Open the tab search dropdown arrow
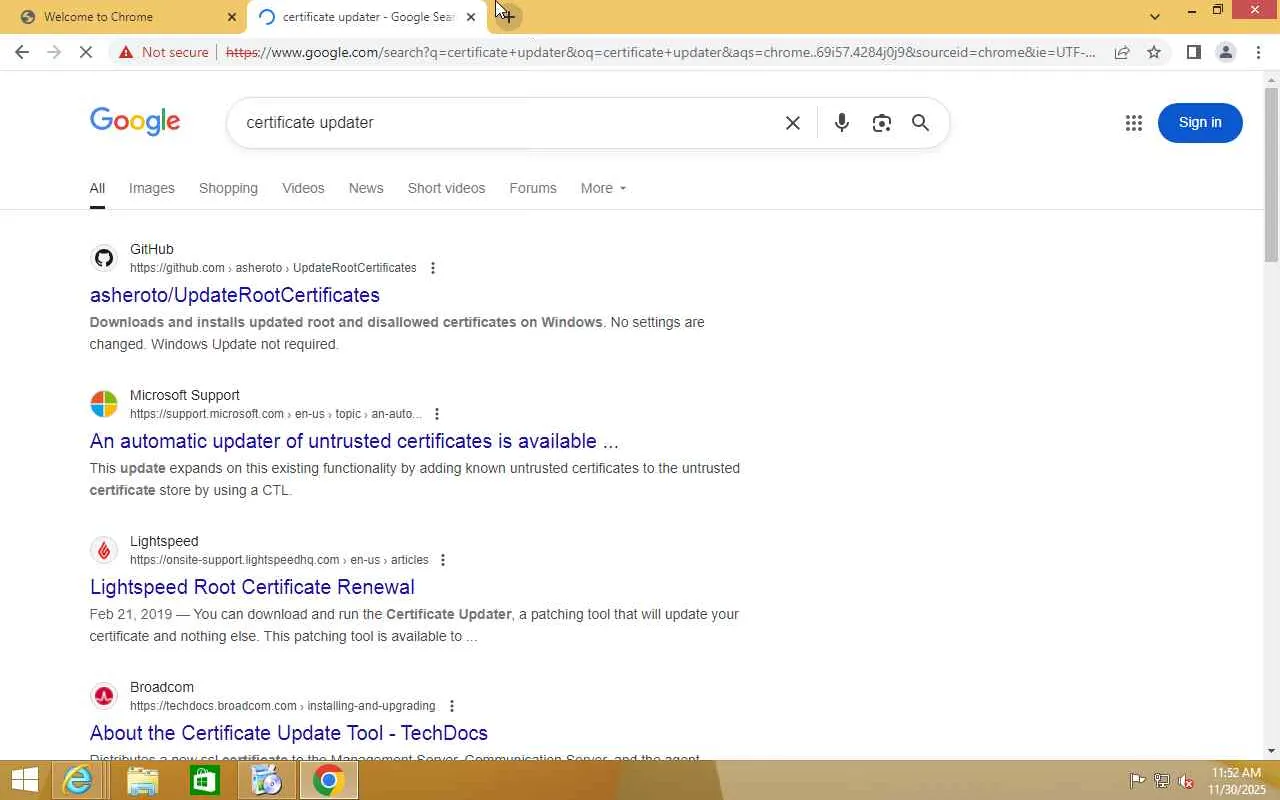 pyautogui.click(x=1155, y=16)
